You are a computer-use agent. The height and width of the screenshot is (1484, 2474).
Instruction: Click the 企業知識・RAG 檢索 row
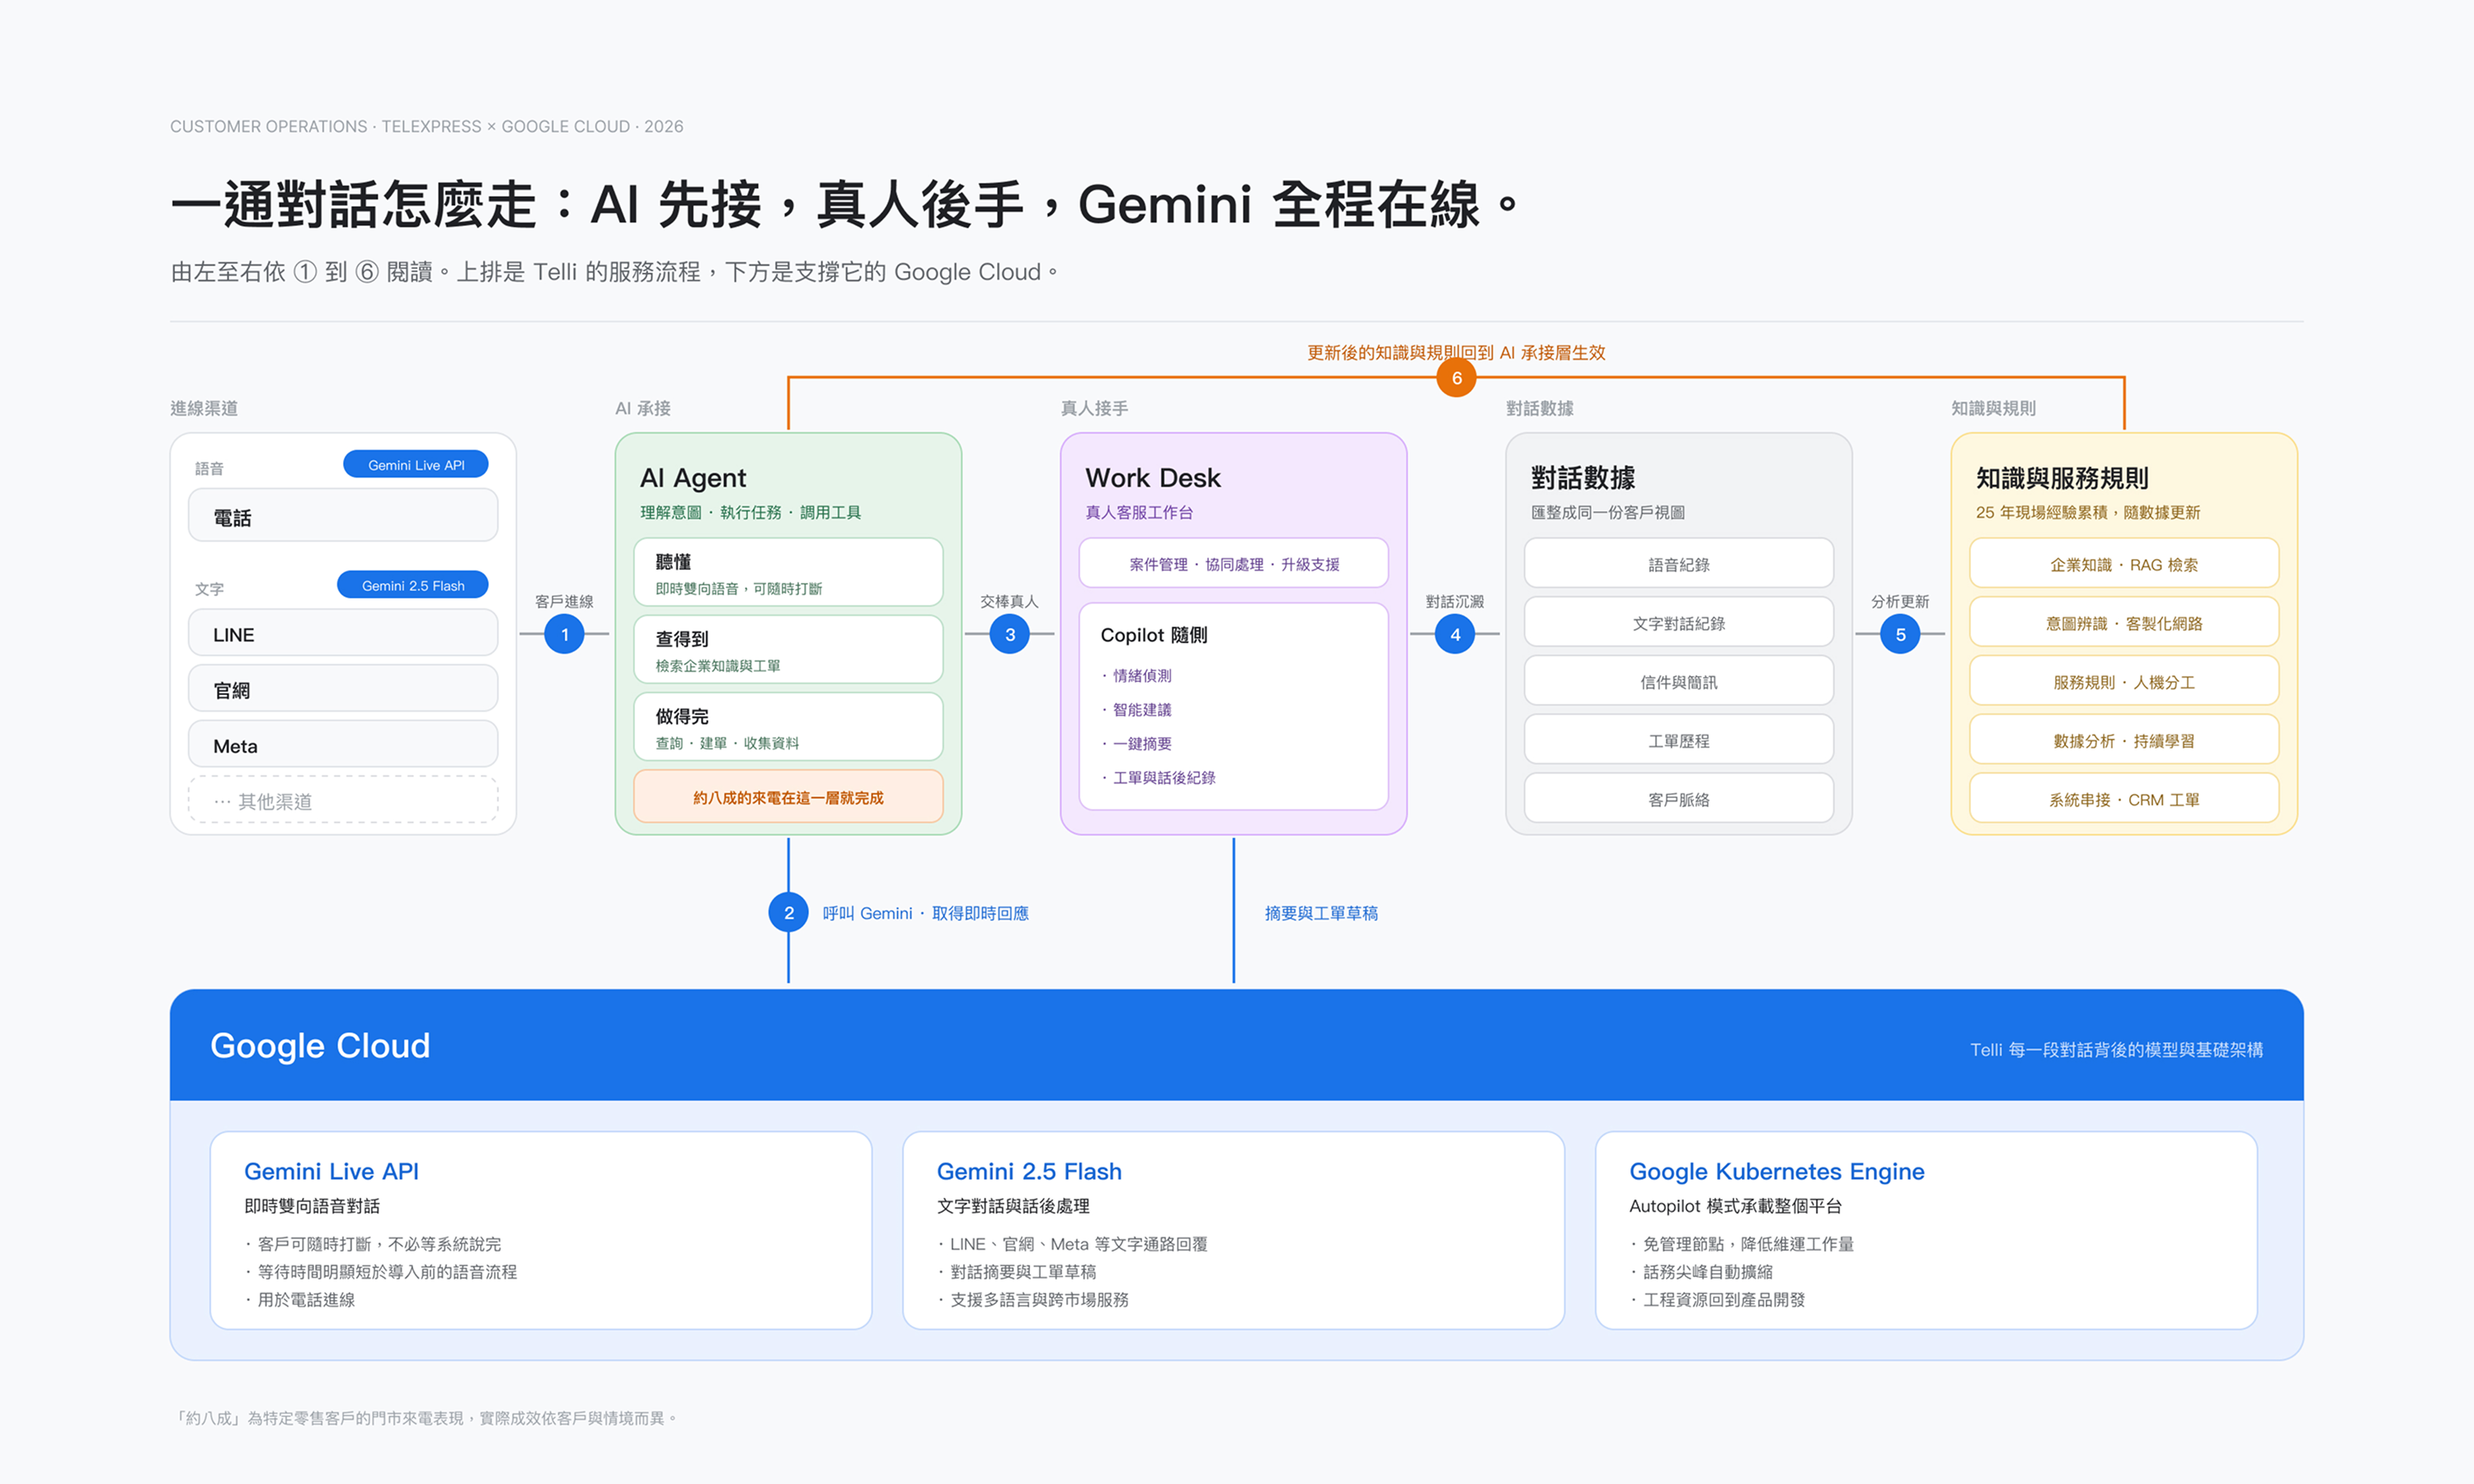click(2124, 564)
